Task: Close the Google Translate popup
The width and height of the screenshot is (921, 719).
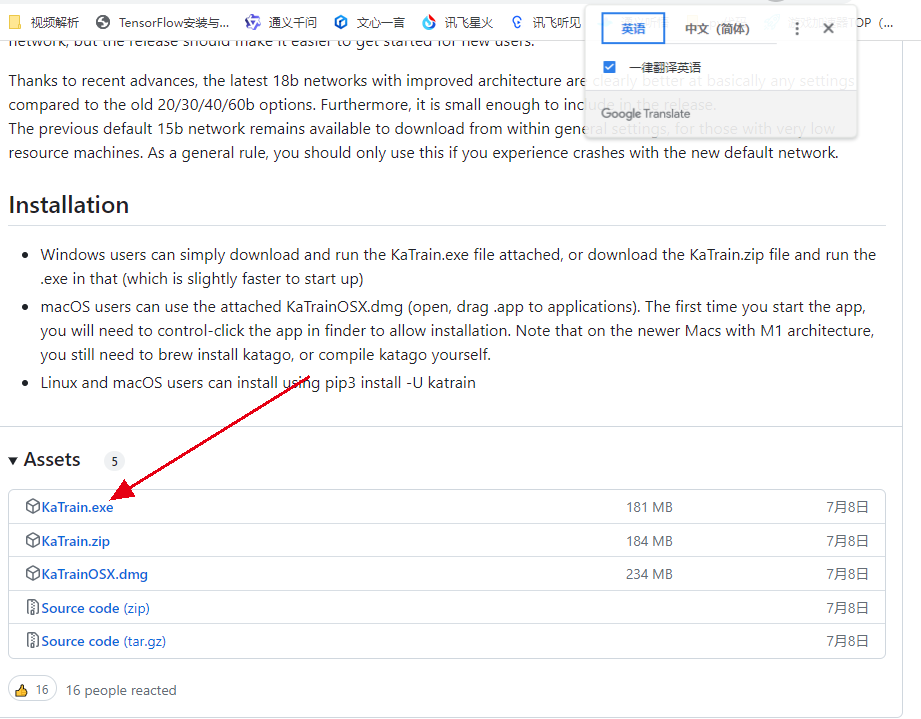Action: click(828, 28)
